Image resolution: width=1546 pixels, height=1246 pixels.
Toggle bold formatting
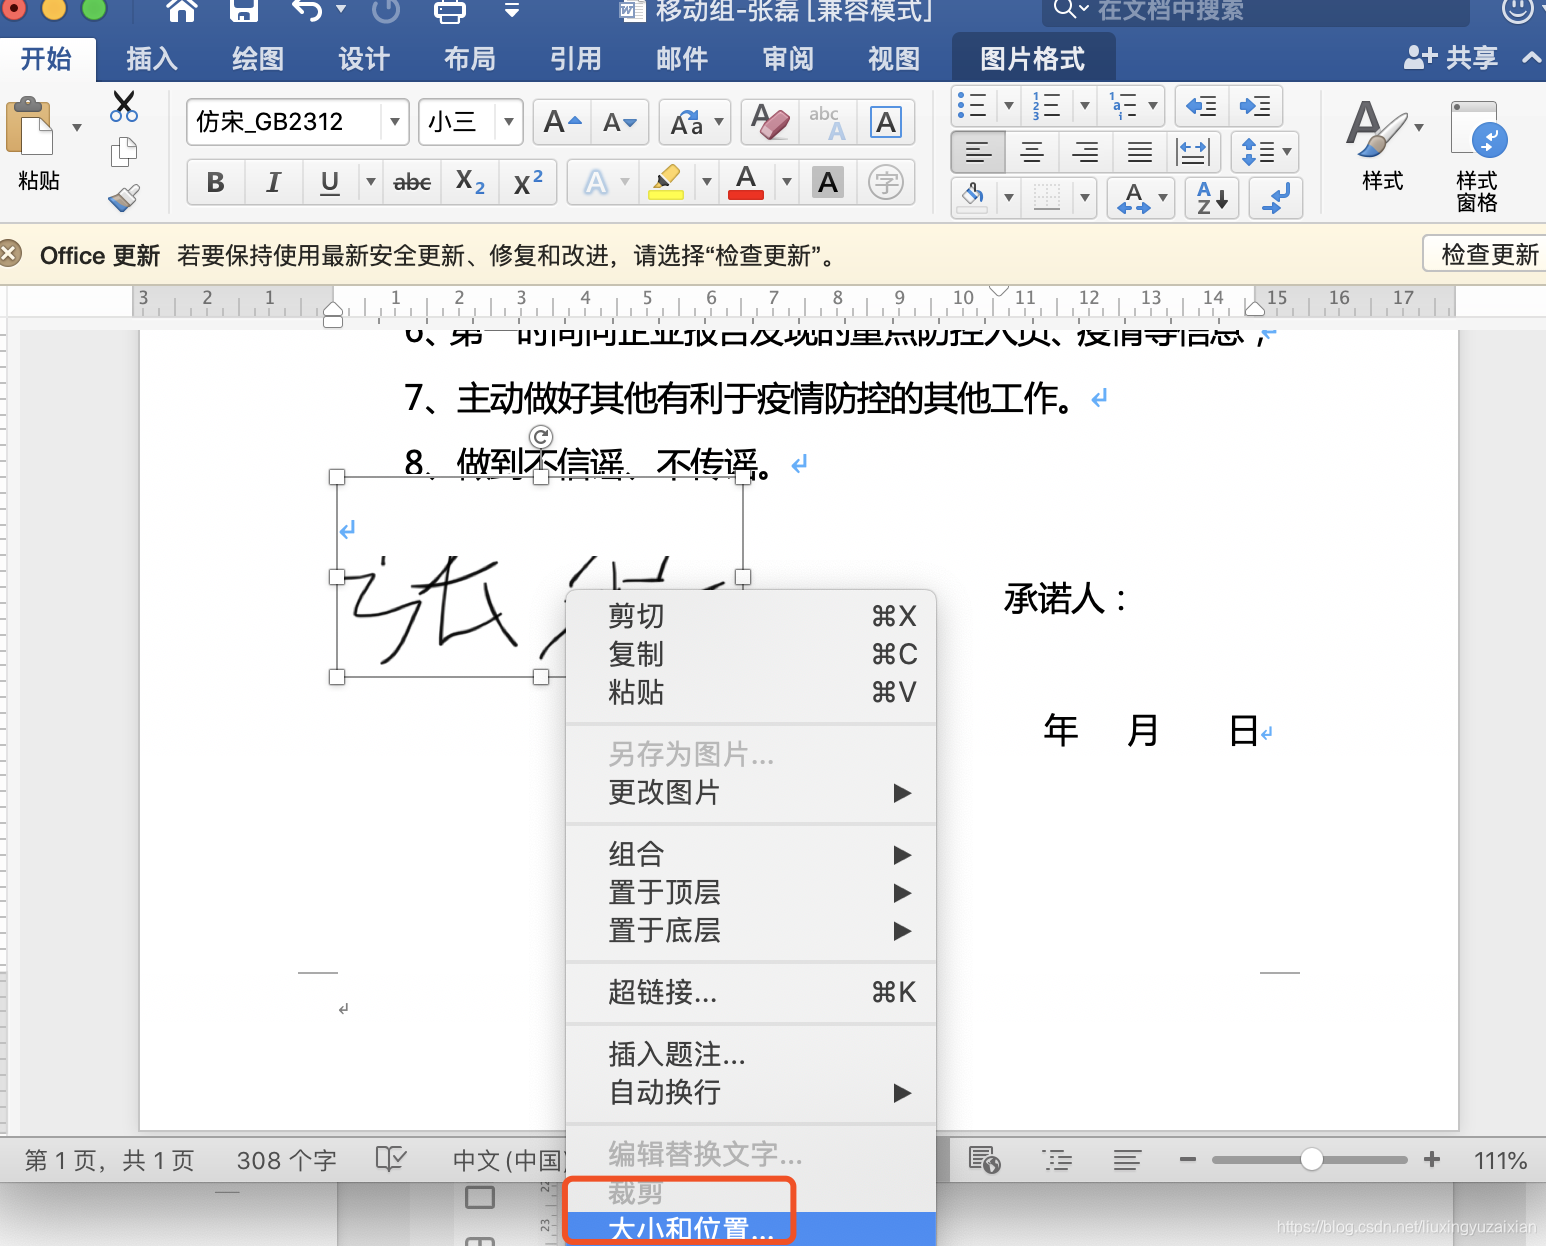click(215, 182)
